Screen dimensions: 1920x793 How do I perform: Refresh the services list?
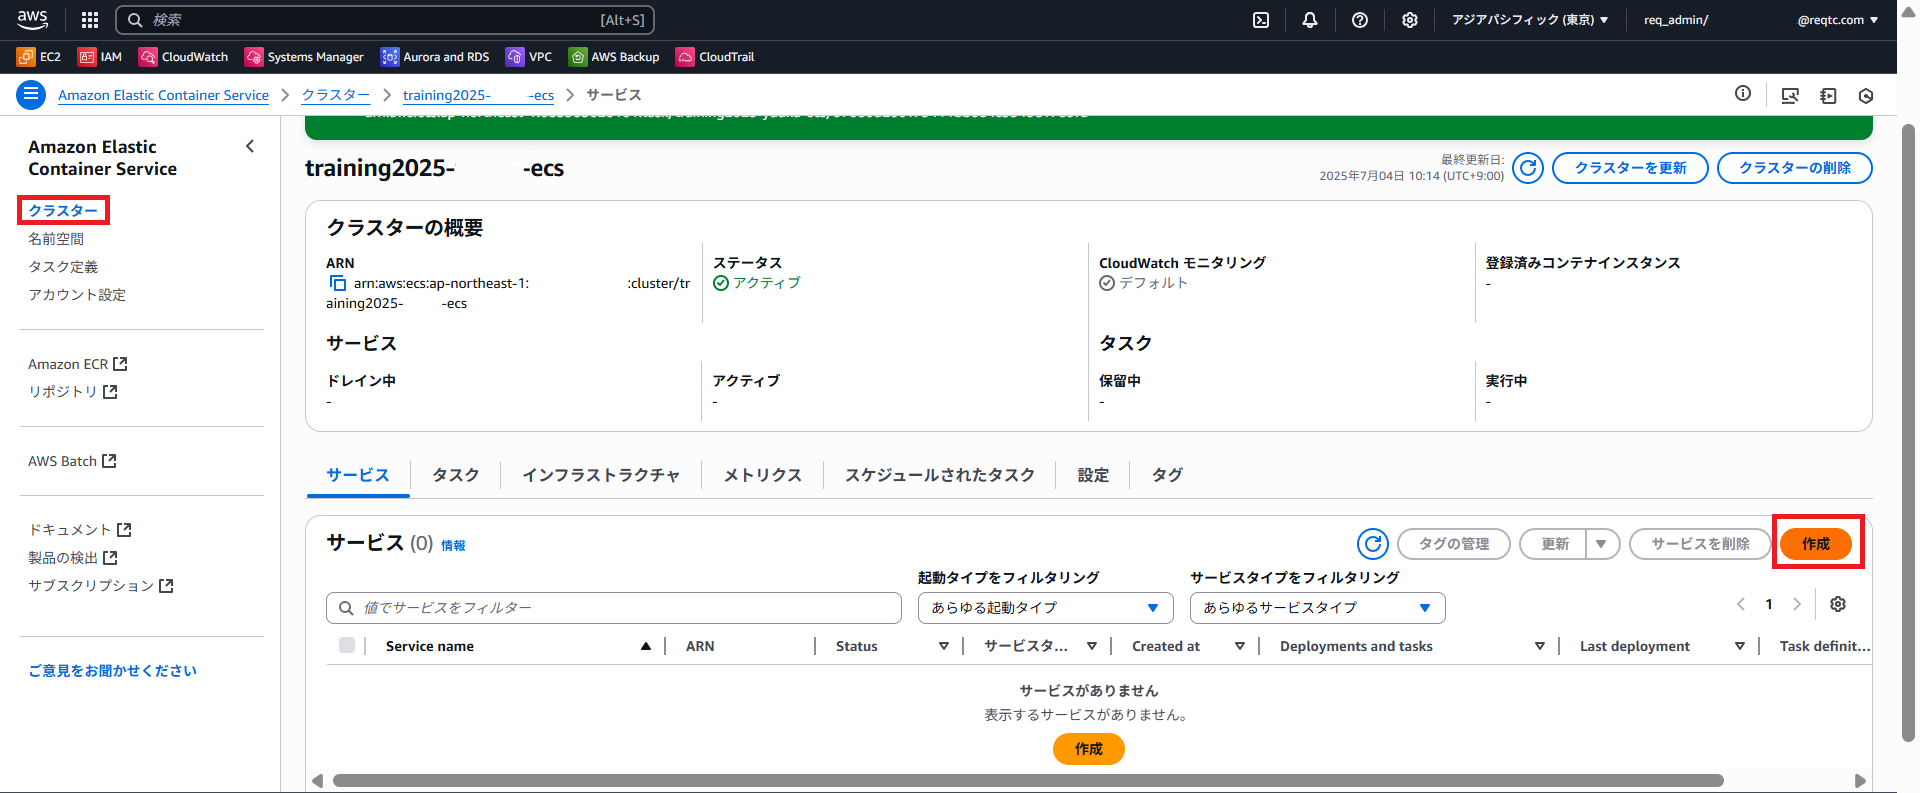click(1373, 544)
